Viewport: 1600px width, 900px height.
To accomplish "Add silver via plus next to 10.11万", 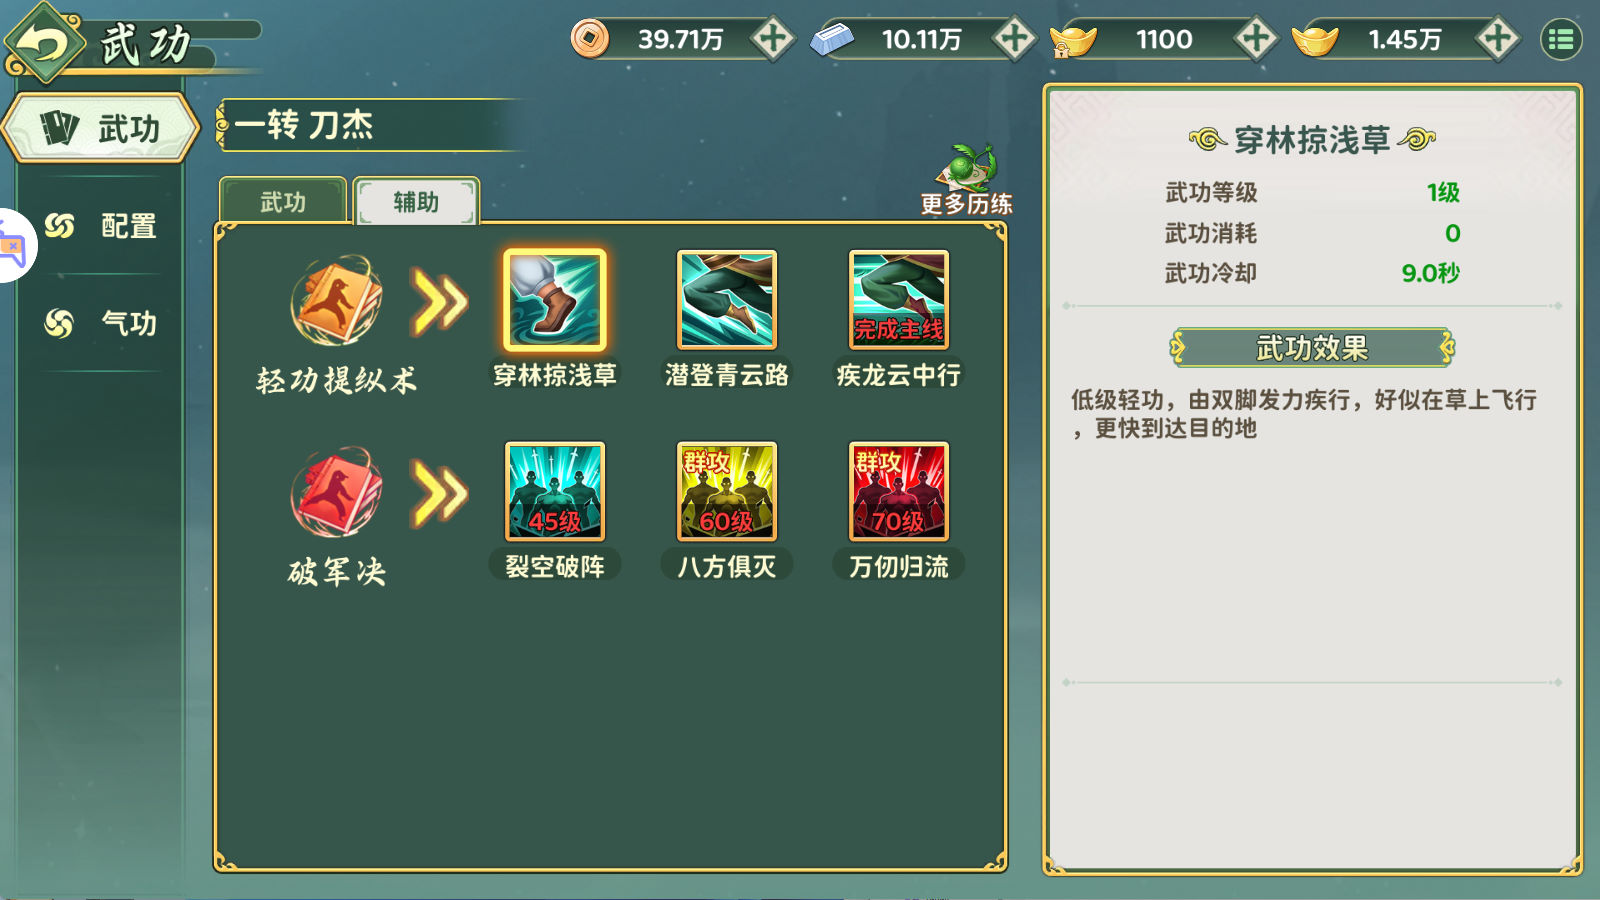I will click(x=1014, y=39).
